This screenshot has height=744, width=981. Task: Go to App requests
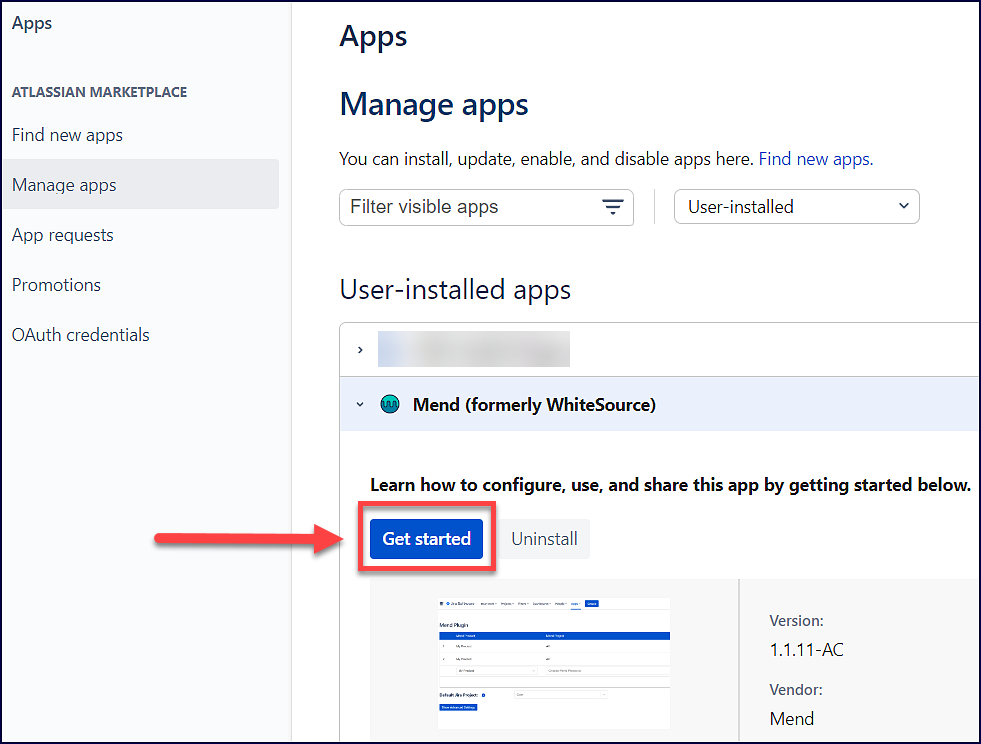tap(63, 235)
